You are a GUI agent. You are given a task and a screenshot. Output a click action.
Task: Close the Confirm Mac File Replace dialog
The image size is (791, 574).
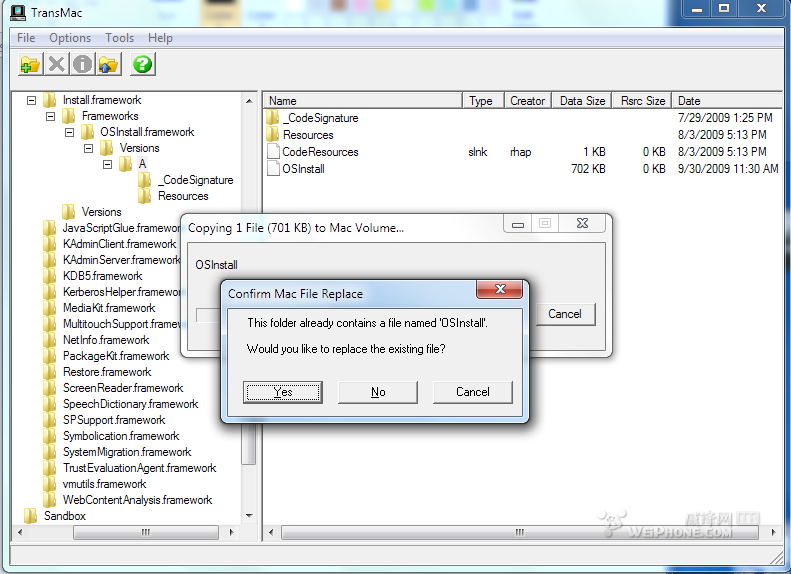pyautogui.click(x=500, y=289)
